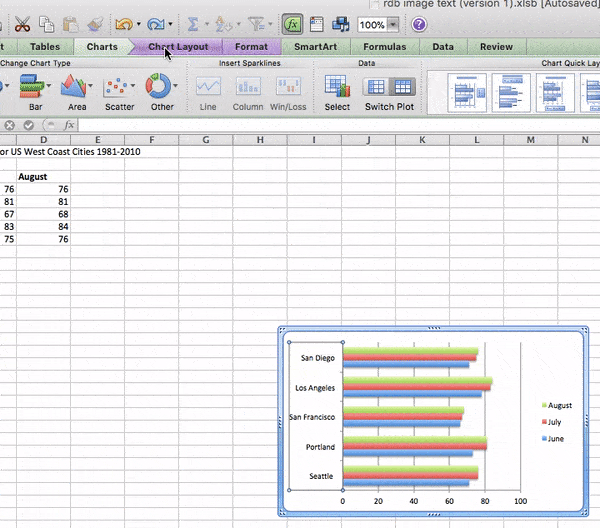
Task: Open the zoom percentage dropdown
Action: click(x=393, y=24)
